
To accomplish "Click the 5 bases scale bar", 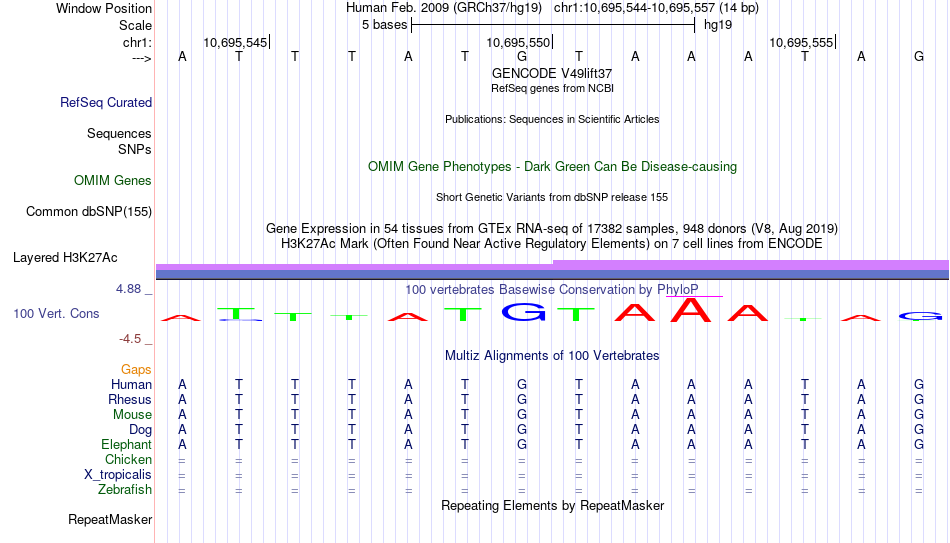I will (x=553, y=25).
